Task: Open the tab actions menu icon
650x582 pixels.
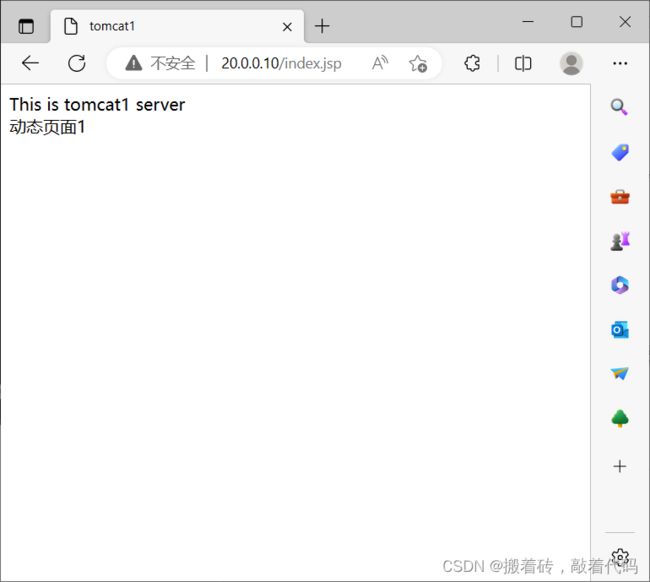Action: tap(26, 27)
